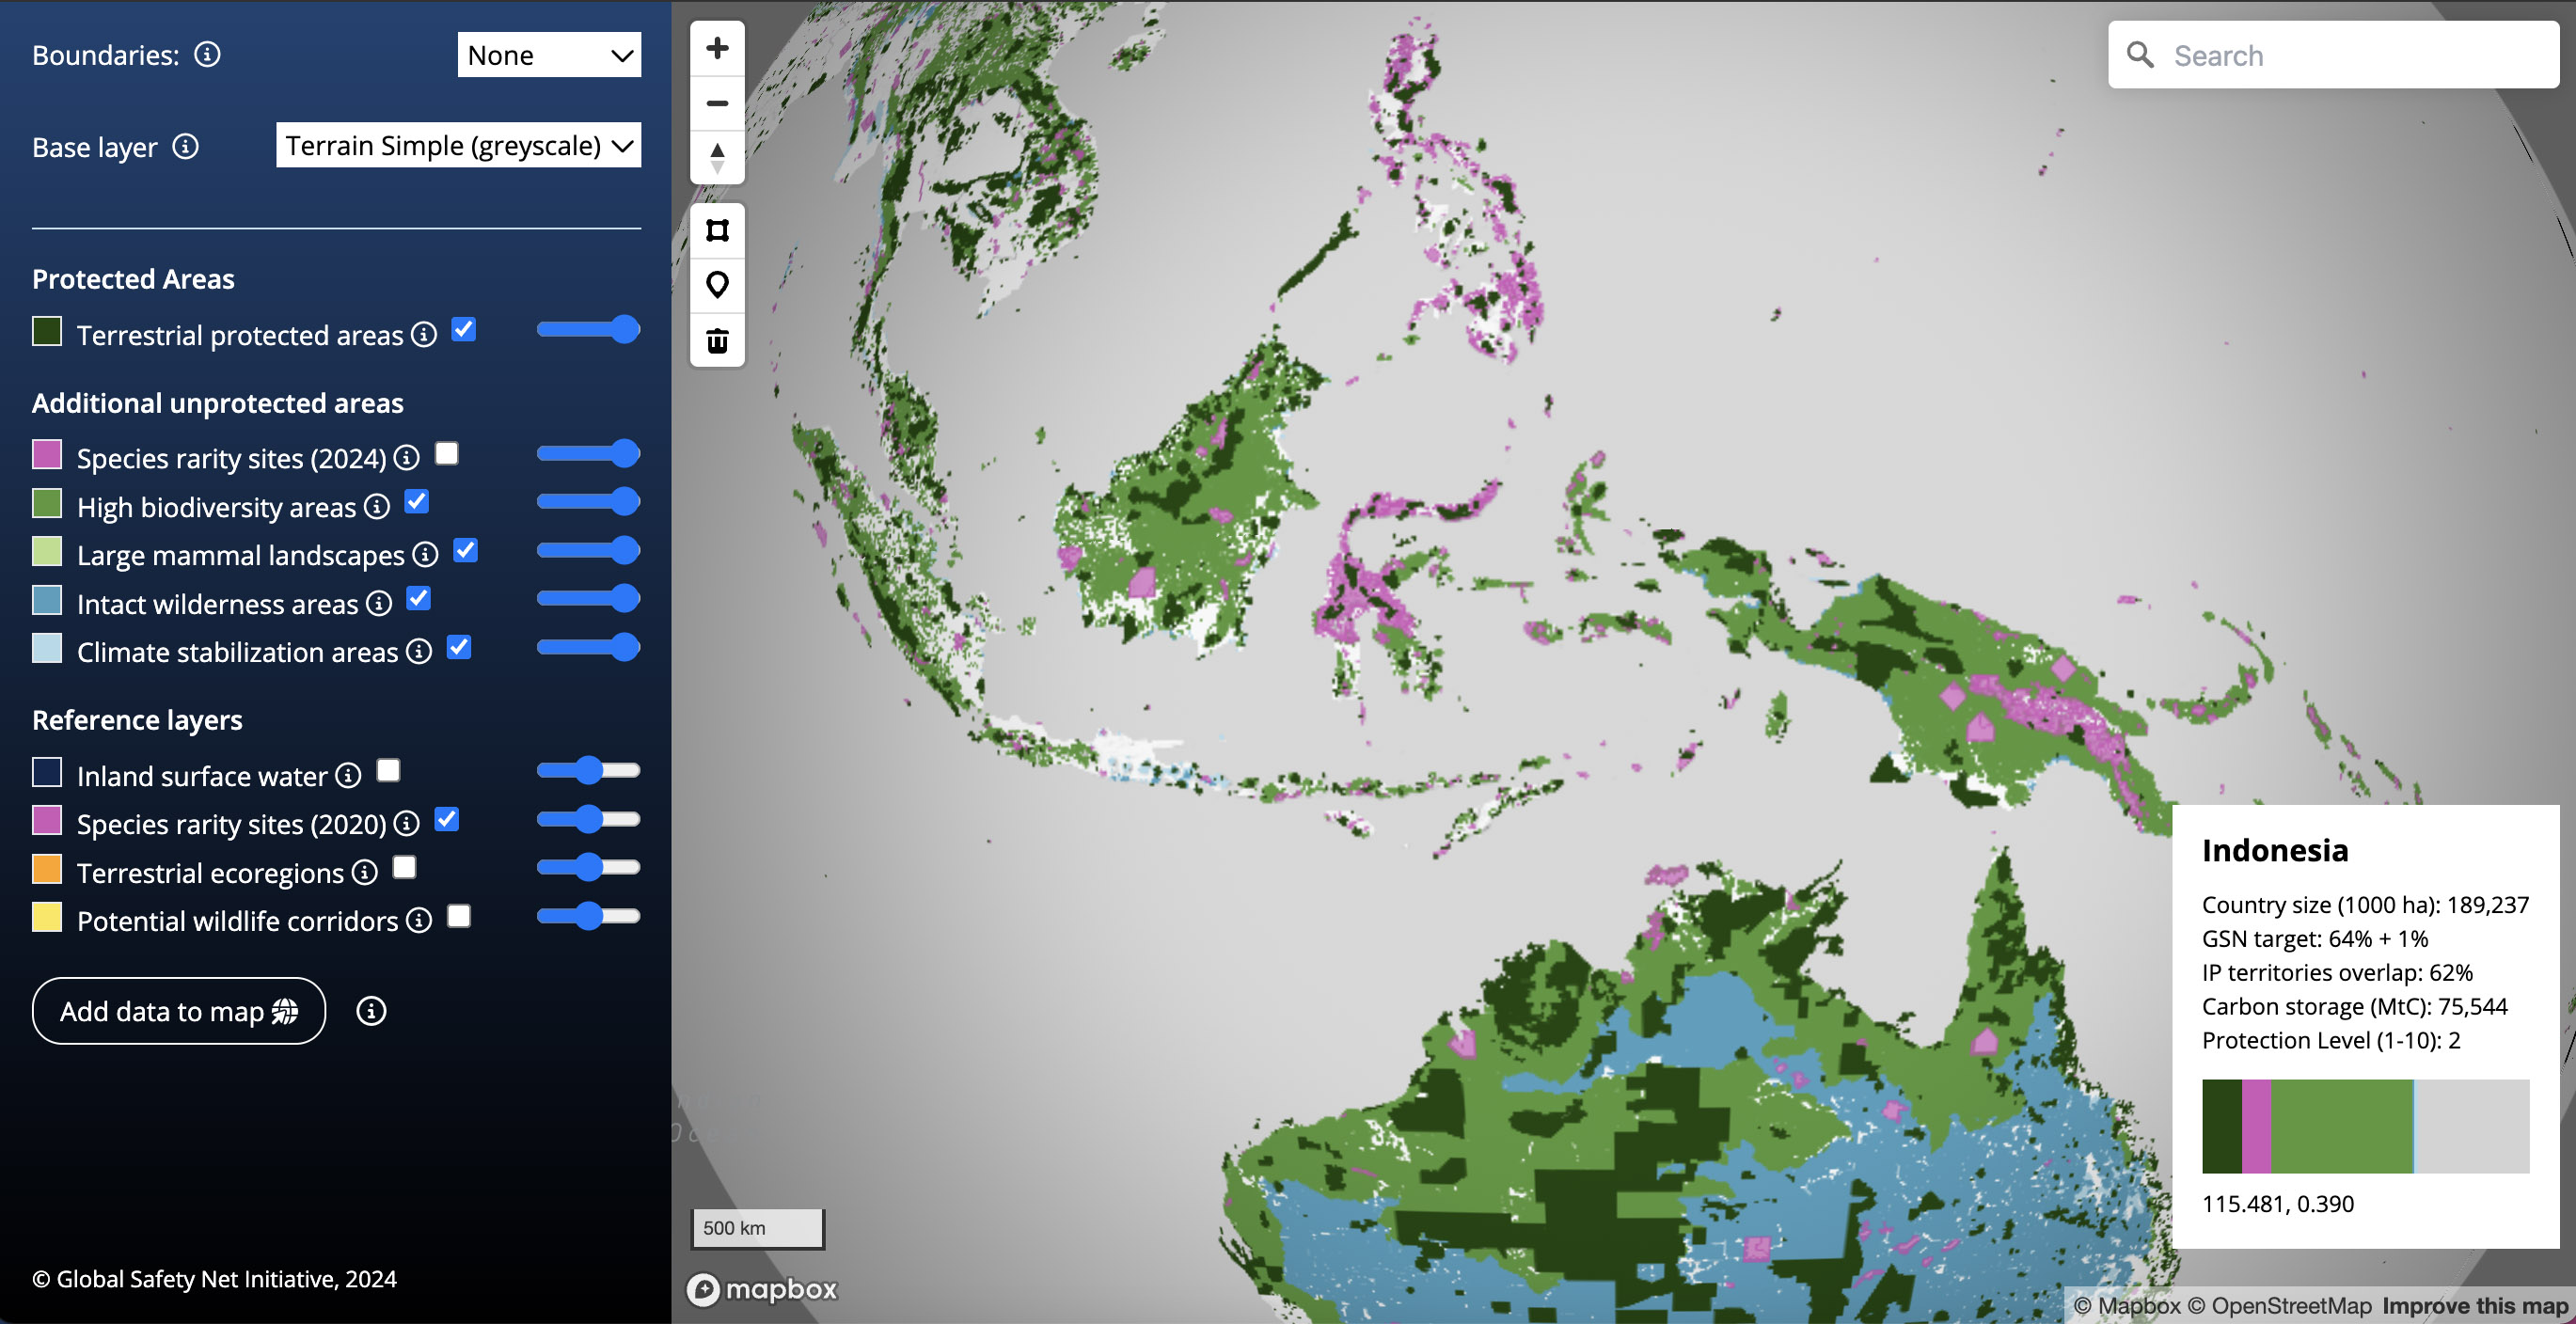
Task: Toggle the Species rarity sites (2024) checkbox
Action: (x=446, y=452)
